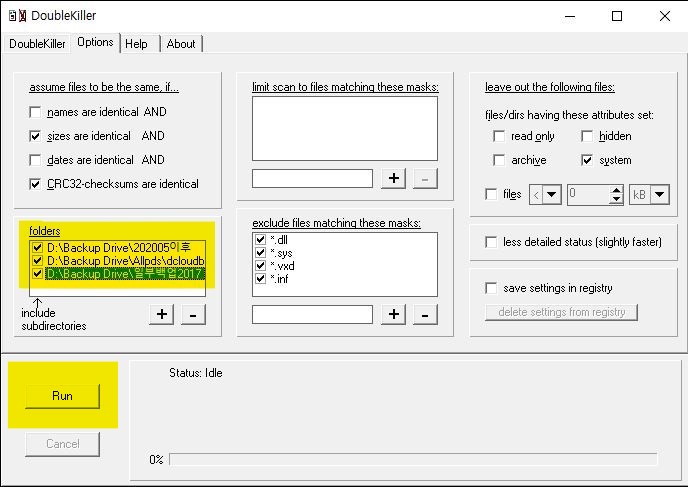Click 'delete settings from registry' button

[x=561, y=312]
